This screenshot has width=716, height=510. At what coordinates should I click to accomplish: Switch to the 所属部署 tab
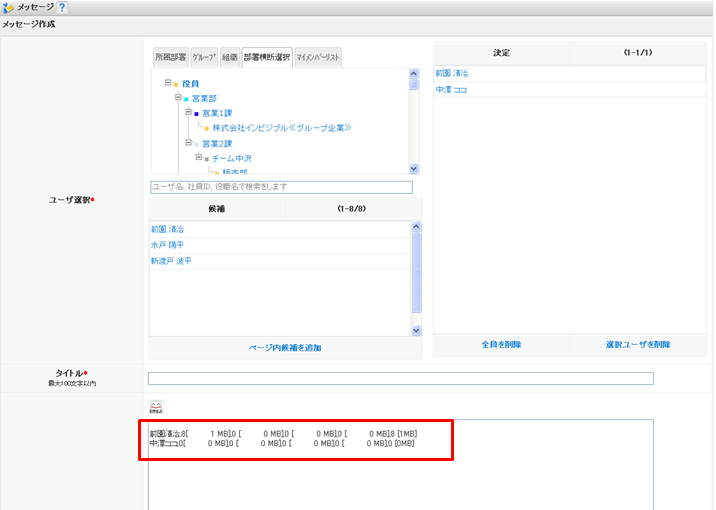tap(170, 57)
